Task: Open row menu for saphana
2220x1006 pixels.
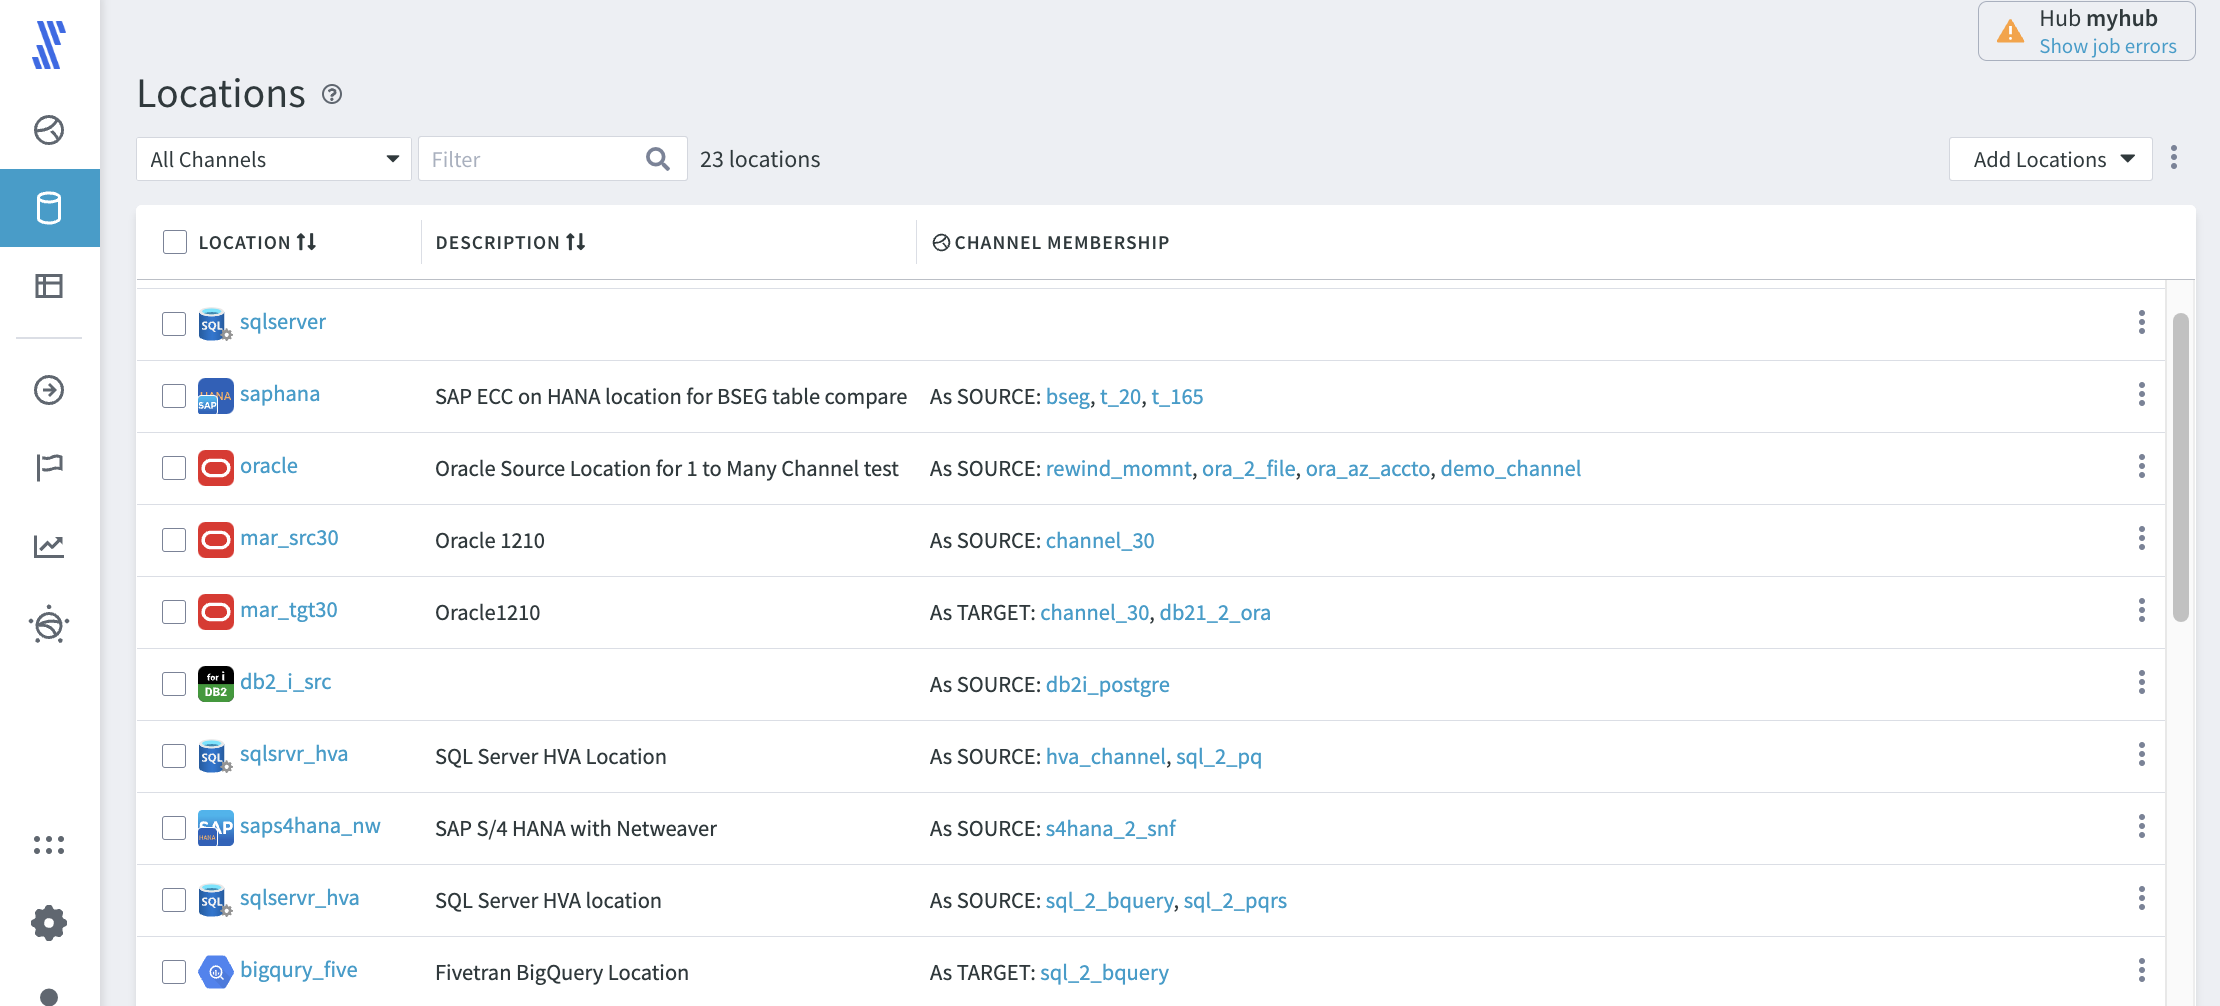Action: coord(2142,394)
